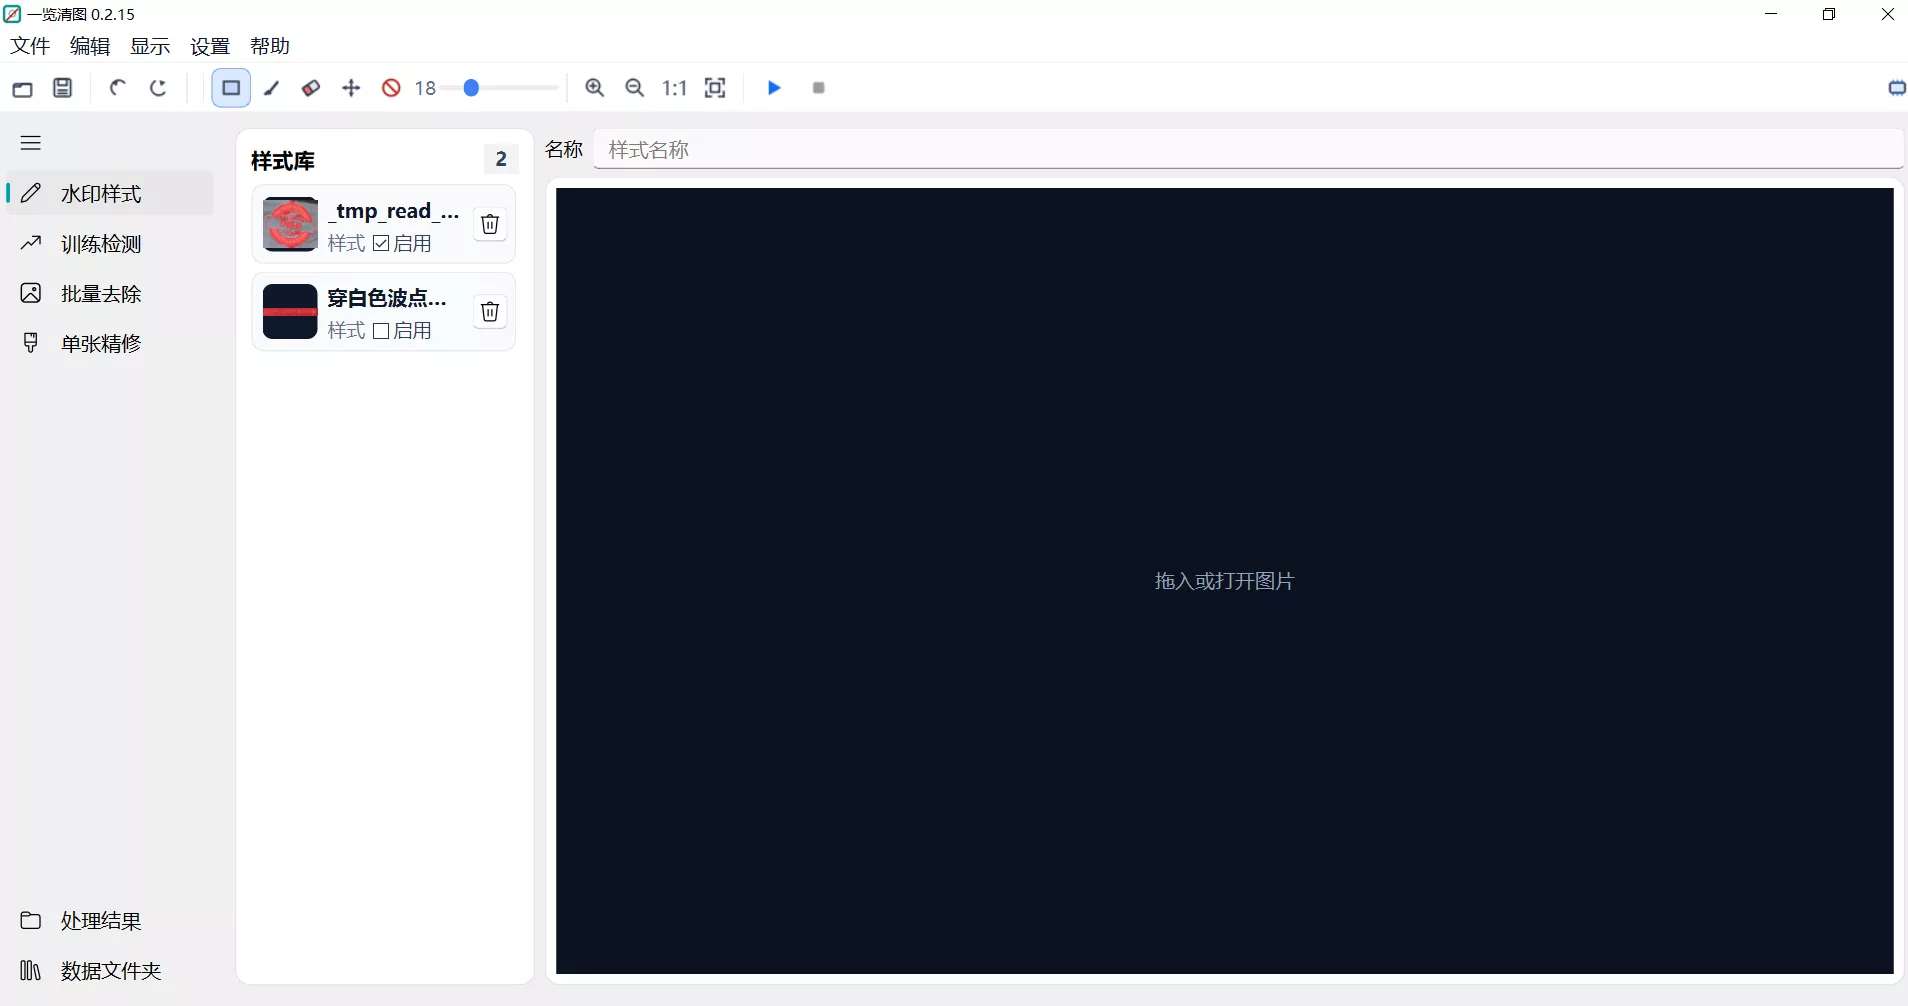Delete the _tmp_read style
Viewport: 1908px width, 1006px height.
tap(490, 224)
